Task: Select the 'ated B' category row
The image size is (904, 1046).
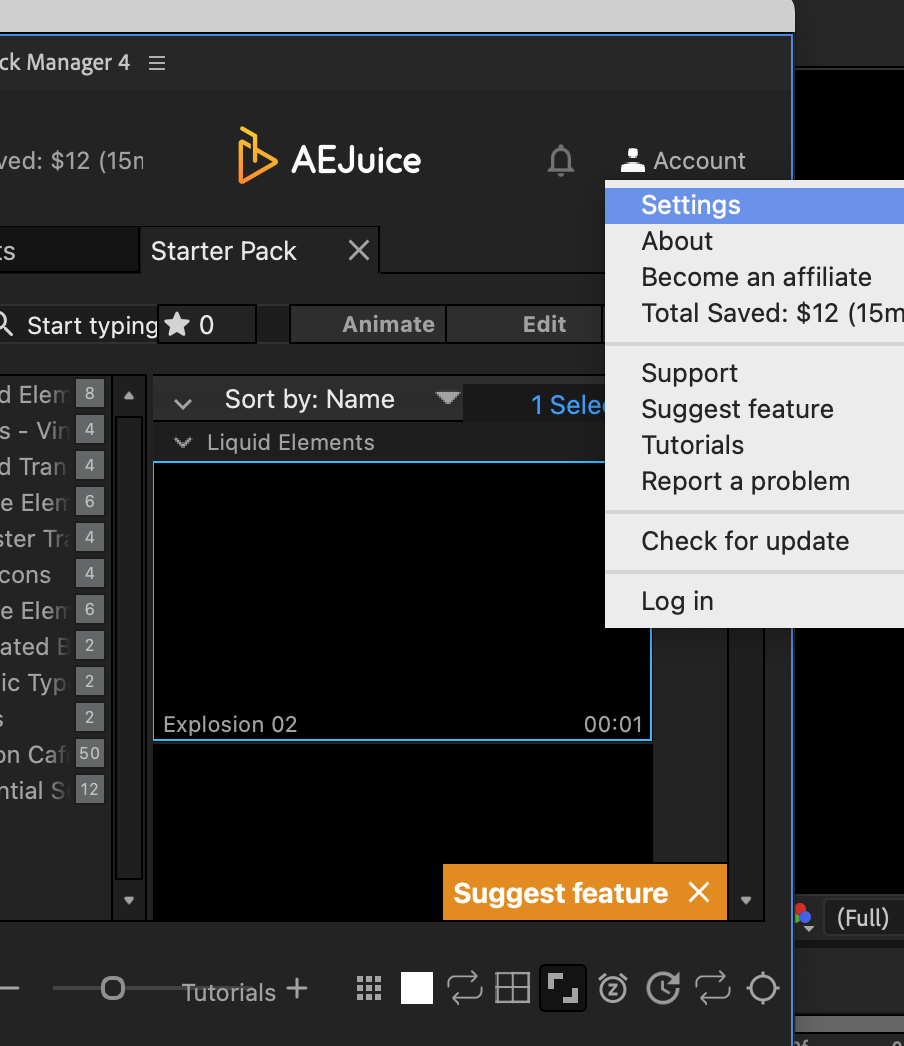Action: 52,646
